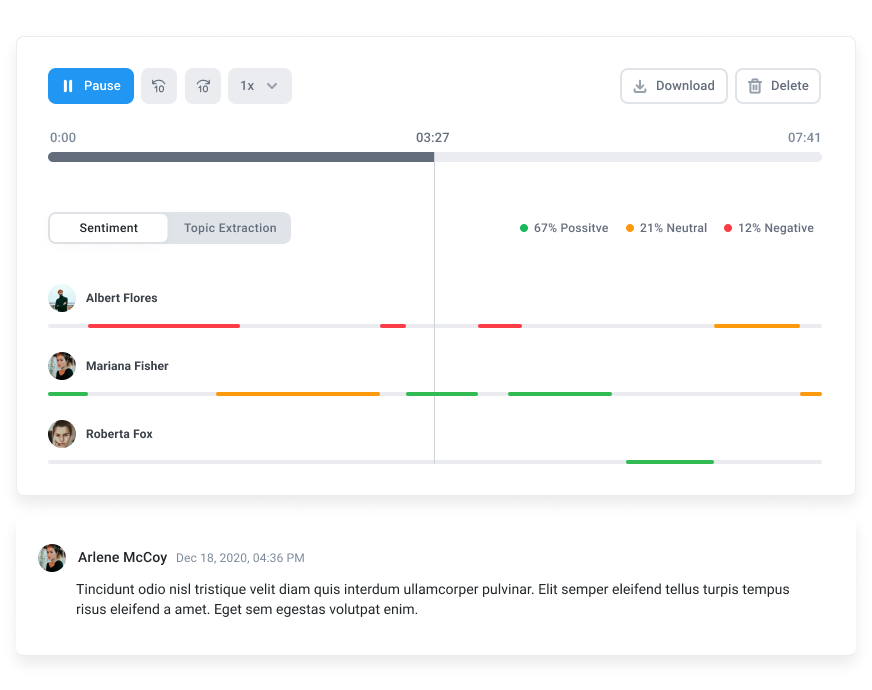The height and width of the screenshot is (690, 872).
Task: Click the orange 21% Neutral legend item
Action: [x=666, y=228]
